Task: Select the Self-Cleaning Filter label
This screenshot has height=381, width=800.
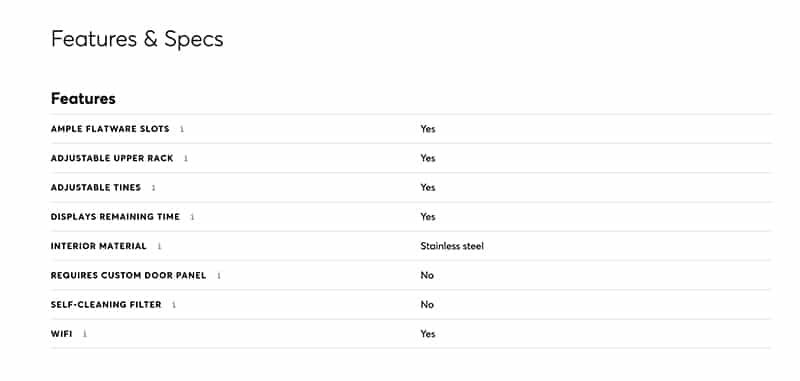Action: (x=106, y=304)
